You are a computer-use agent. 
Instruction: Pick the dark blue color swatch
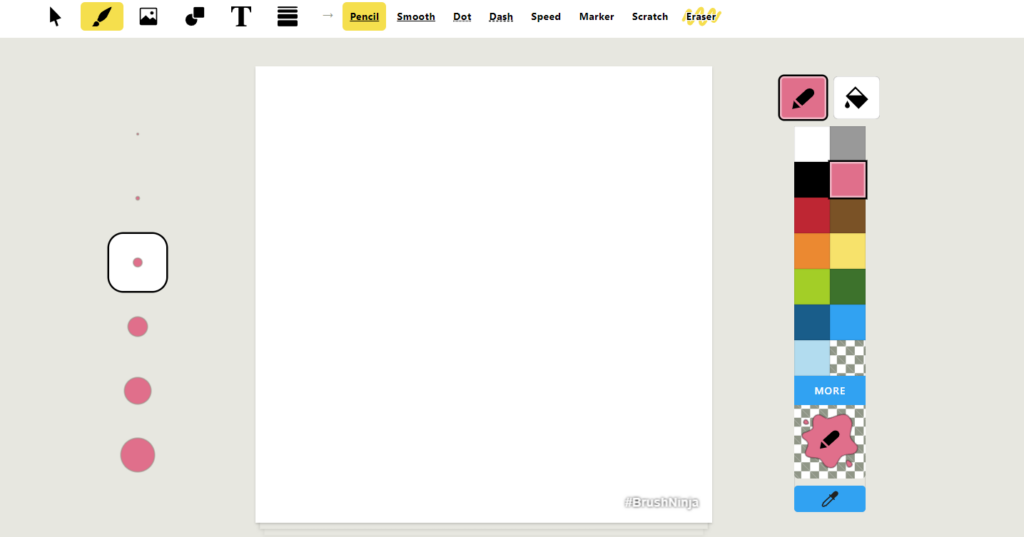coord(812,323)
